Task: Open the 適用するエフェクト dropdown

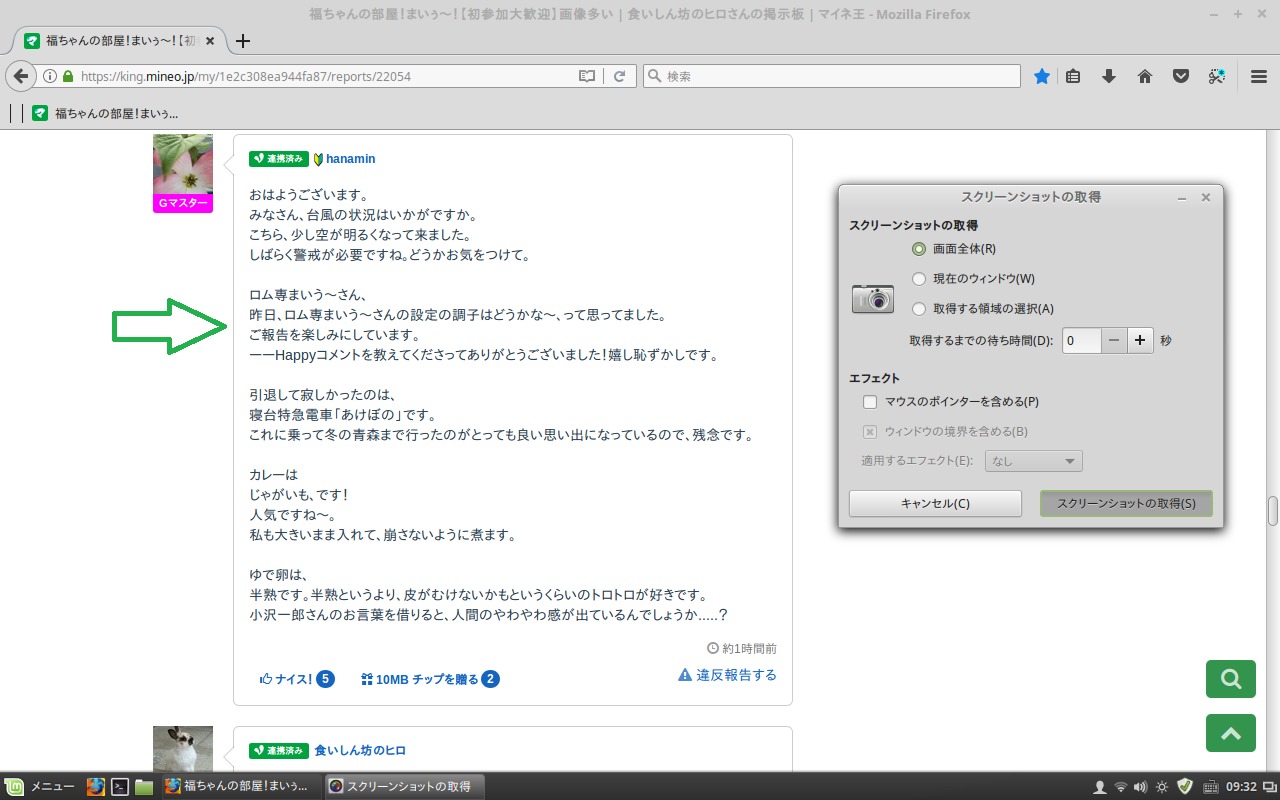Action: point(1033,461)
